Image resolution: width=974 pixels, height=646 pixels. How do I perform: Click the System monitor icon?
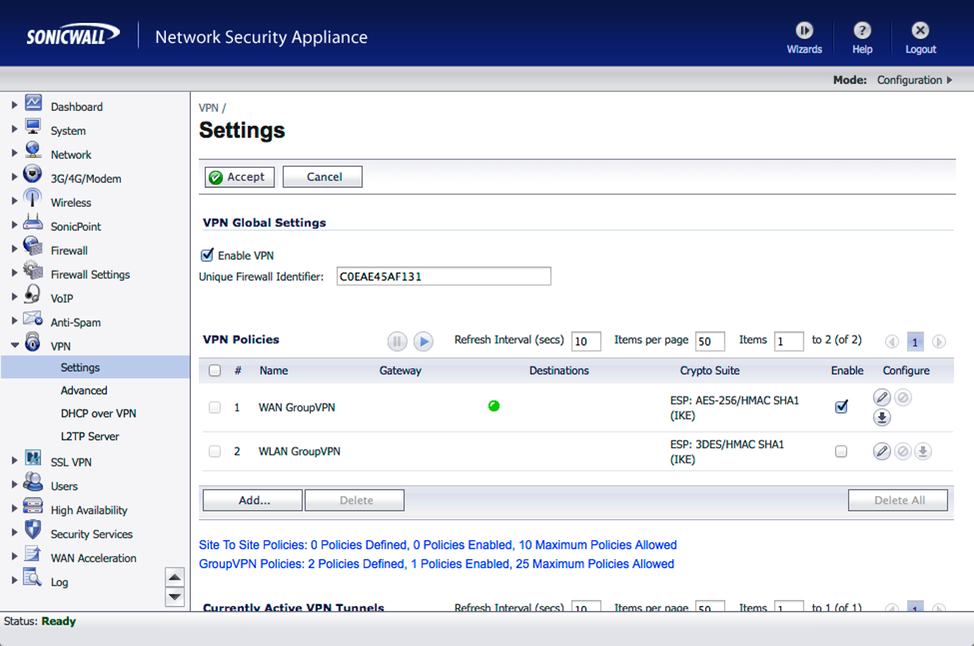(x=34, y=127)
